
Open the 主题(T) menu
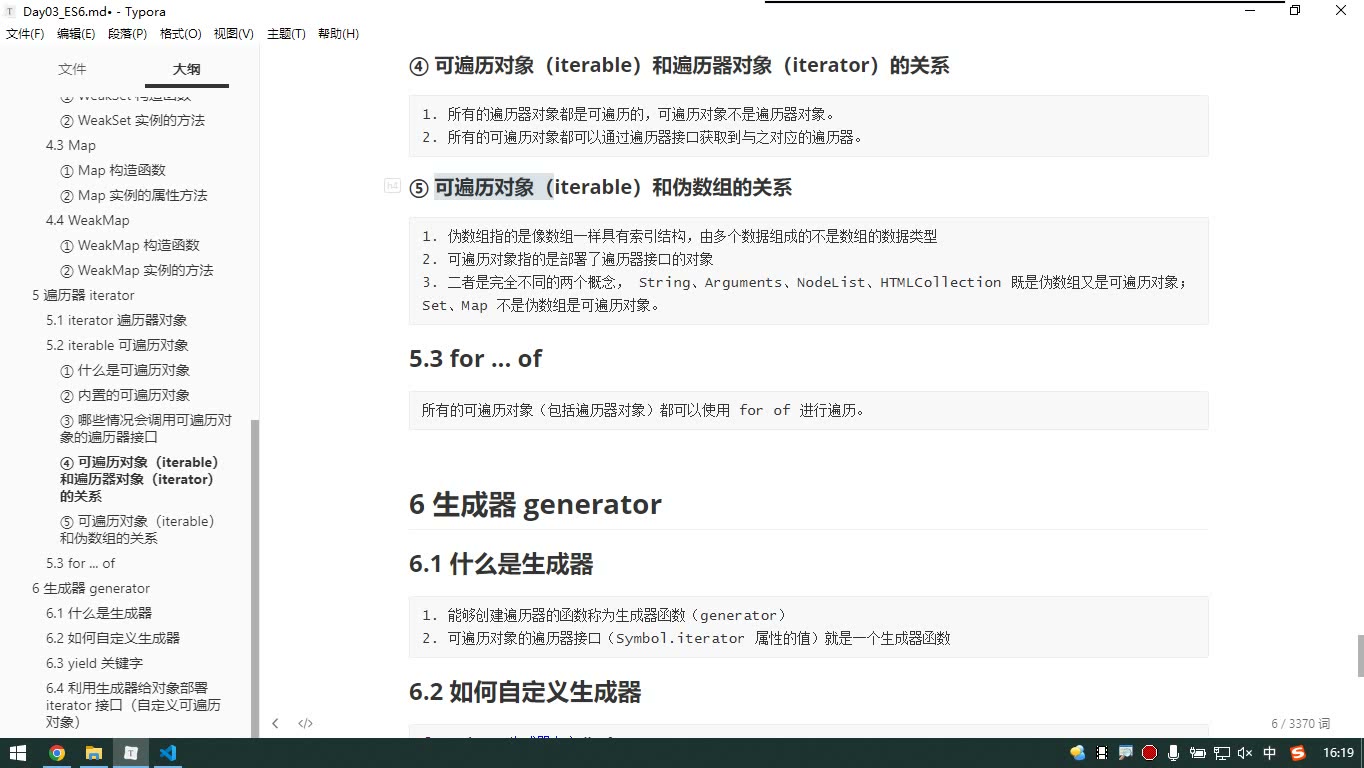(x=286, y=34)
